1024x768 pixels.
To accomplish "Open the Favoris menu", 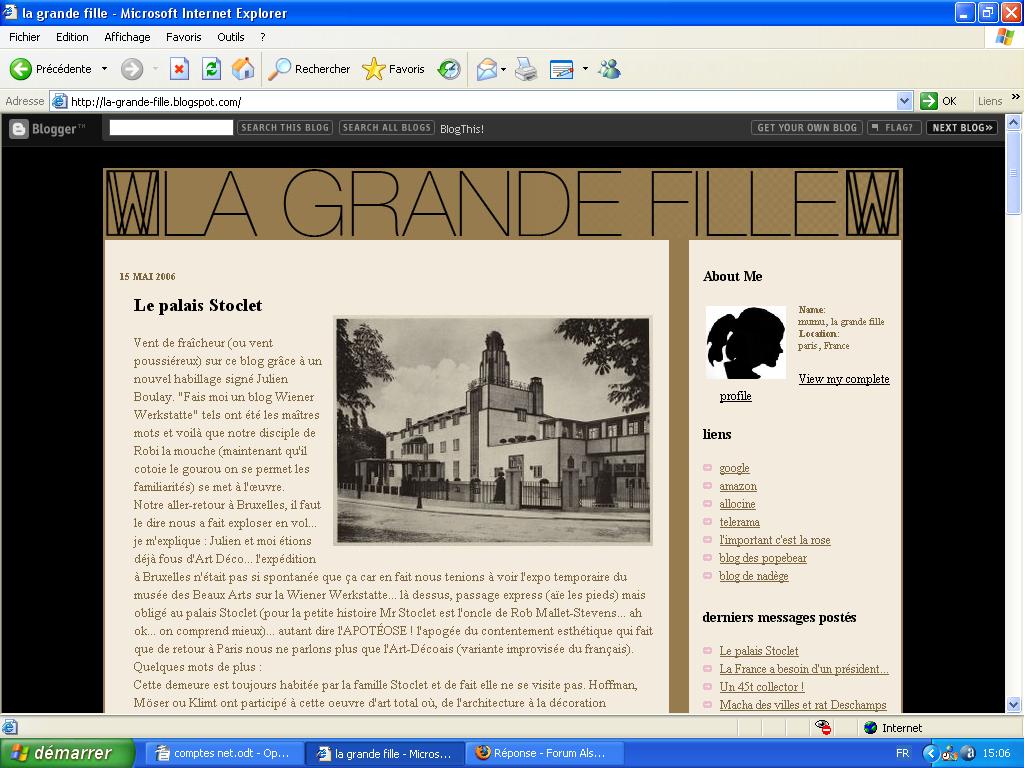I will pyautogui.click(x=184, y=37).
